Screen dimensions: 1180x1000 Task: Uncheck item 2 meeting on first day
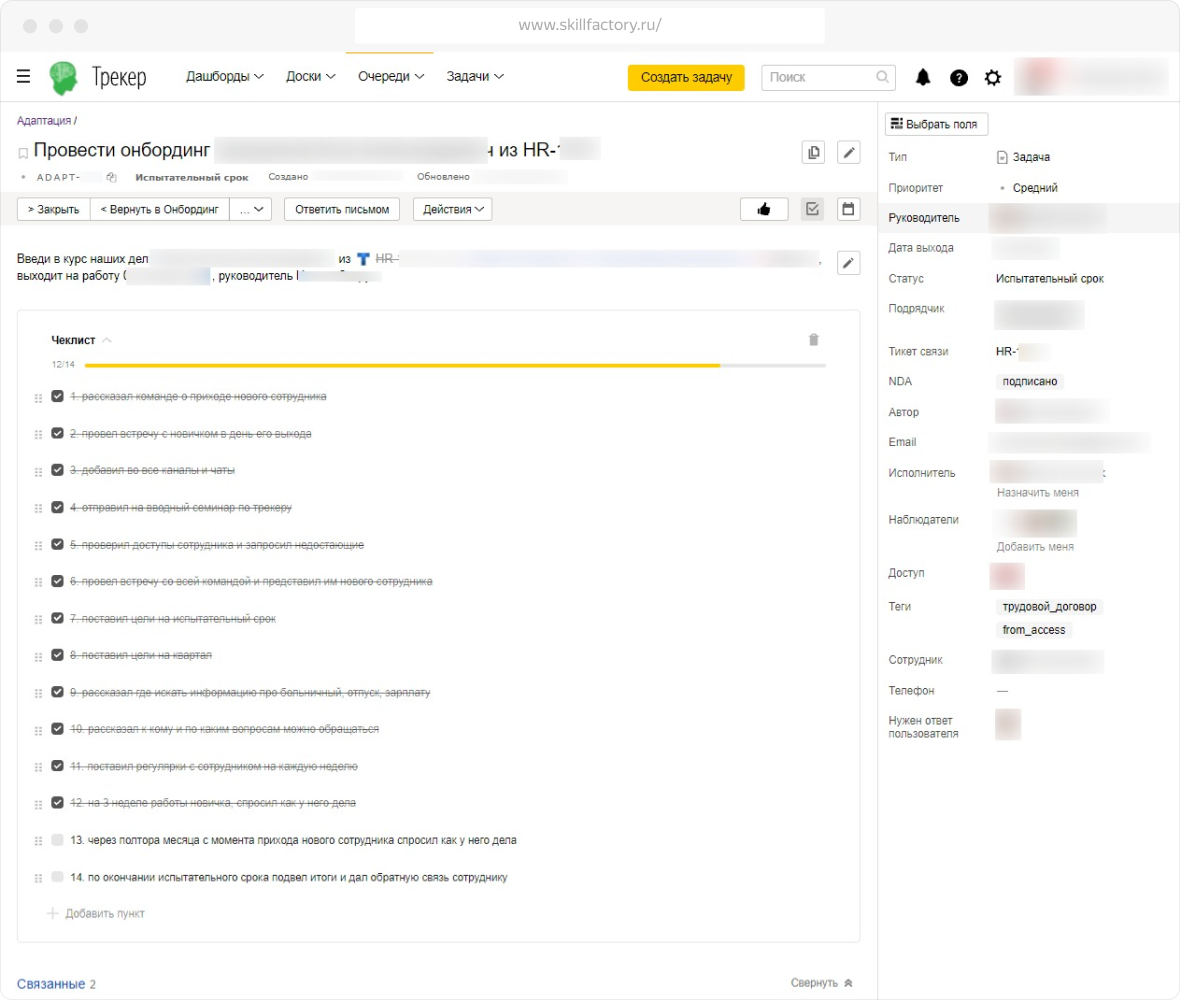coord(57,433)
